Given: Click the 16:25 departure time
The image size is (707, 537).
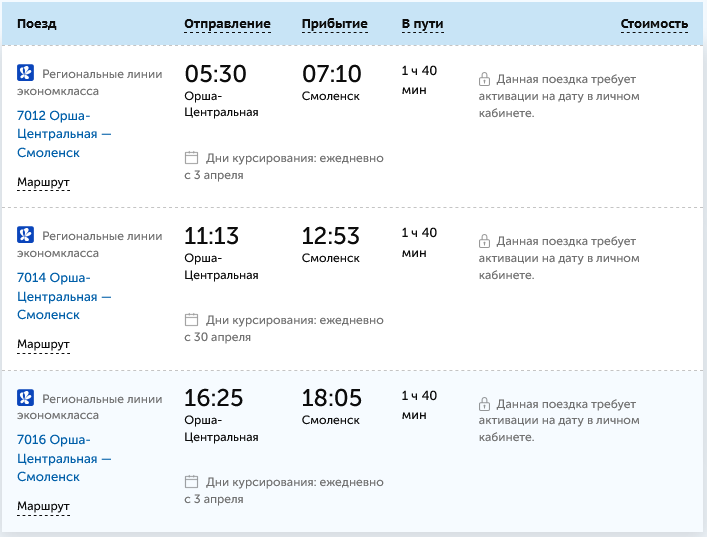Looking at the screenshot, I should (x=214, y=398).
